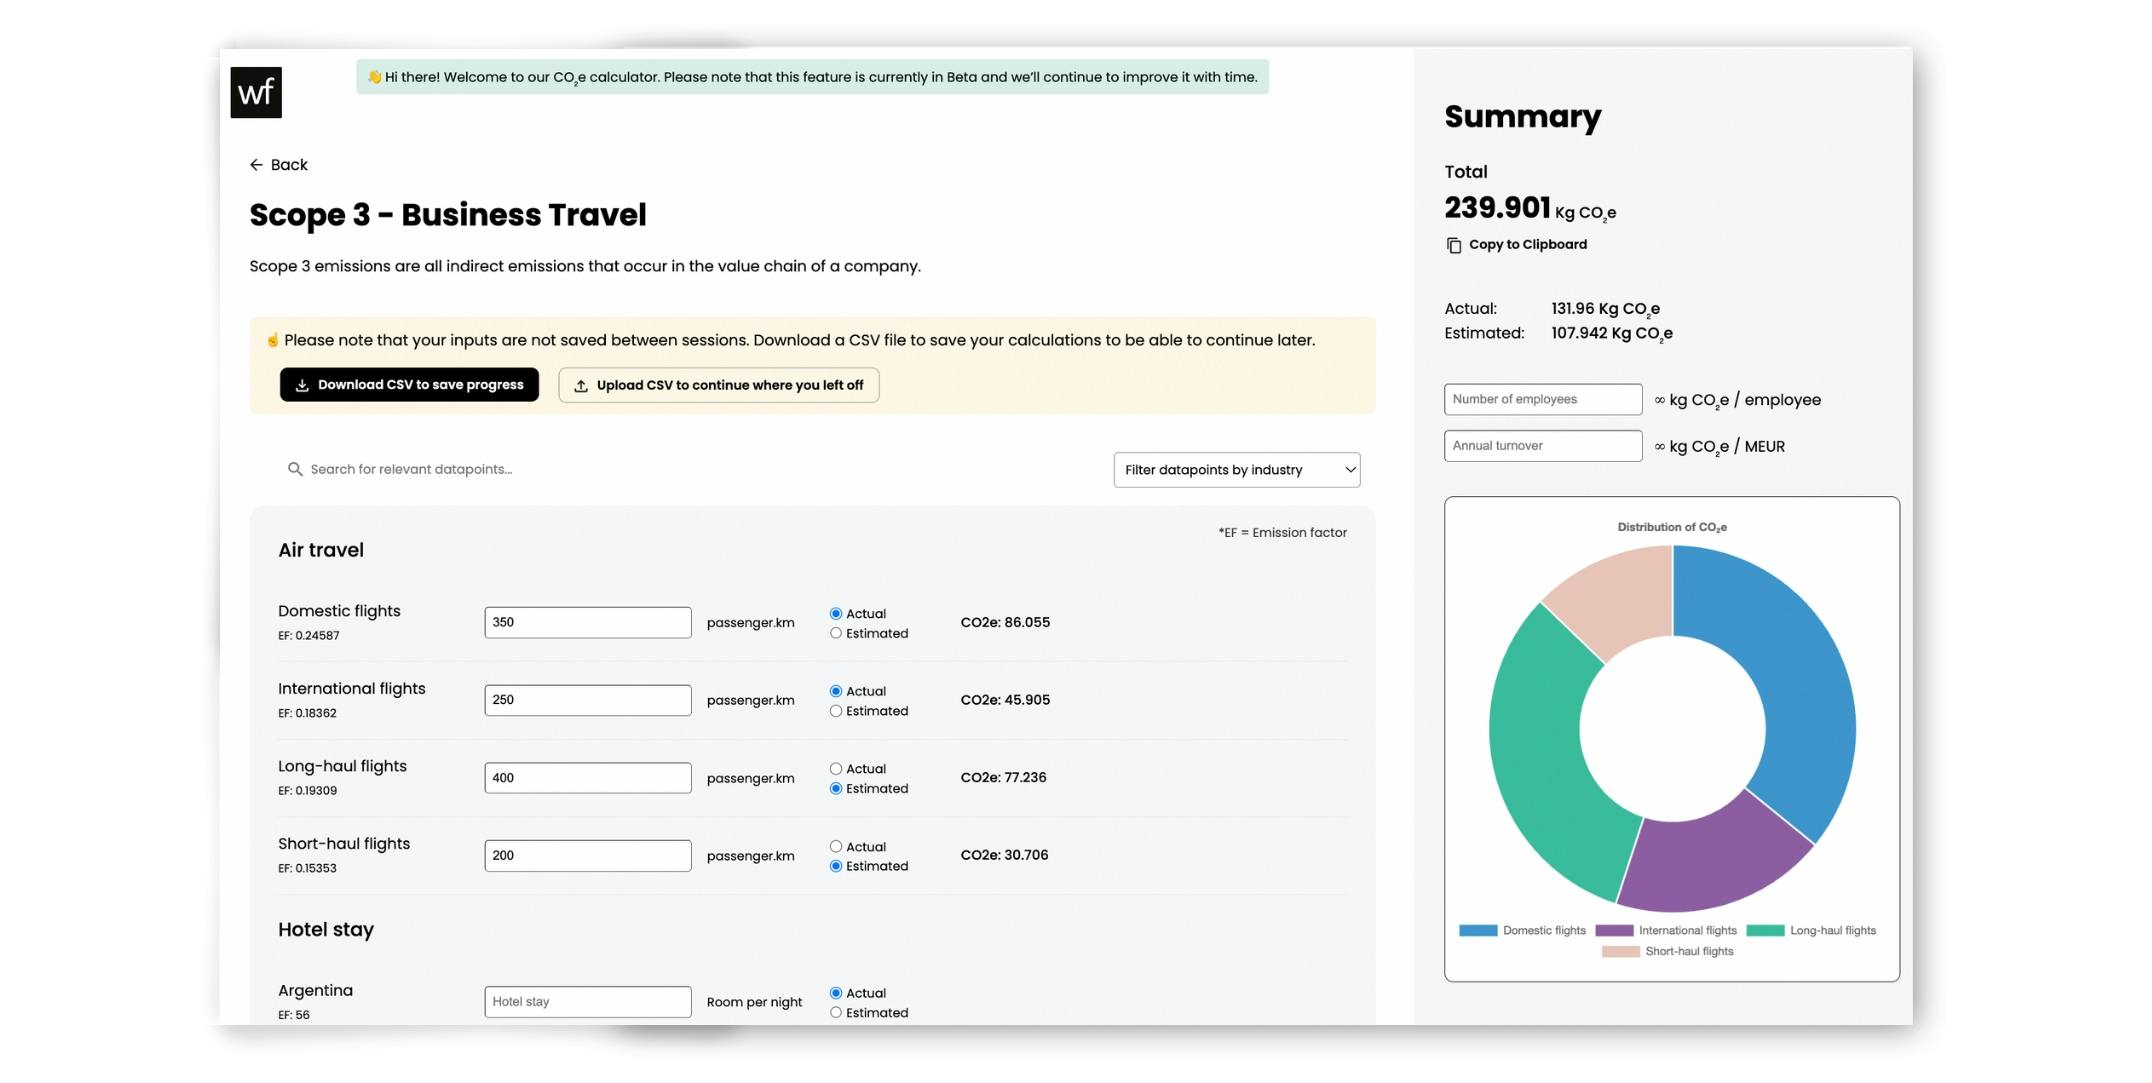Open the Filter datapoints by industry dropdown
The width and height of the screenshot is (2152, 1083).
pyautogui.click(x=1236, y=469)
